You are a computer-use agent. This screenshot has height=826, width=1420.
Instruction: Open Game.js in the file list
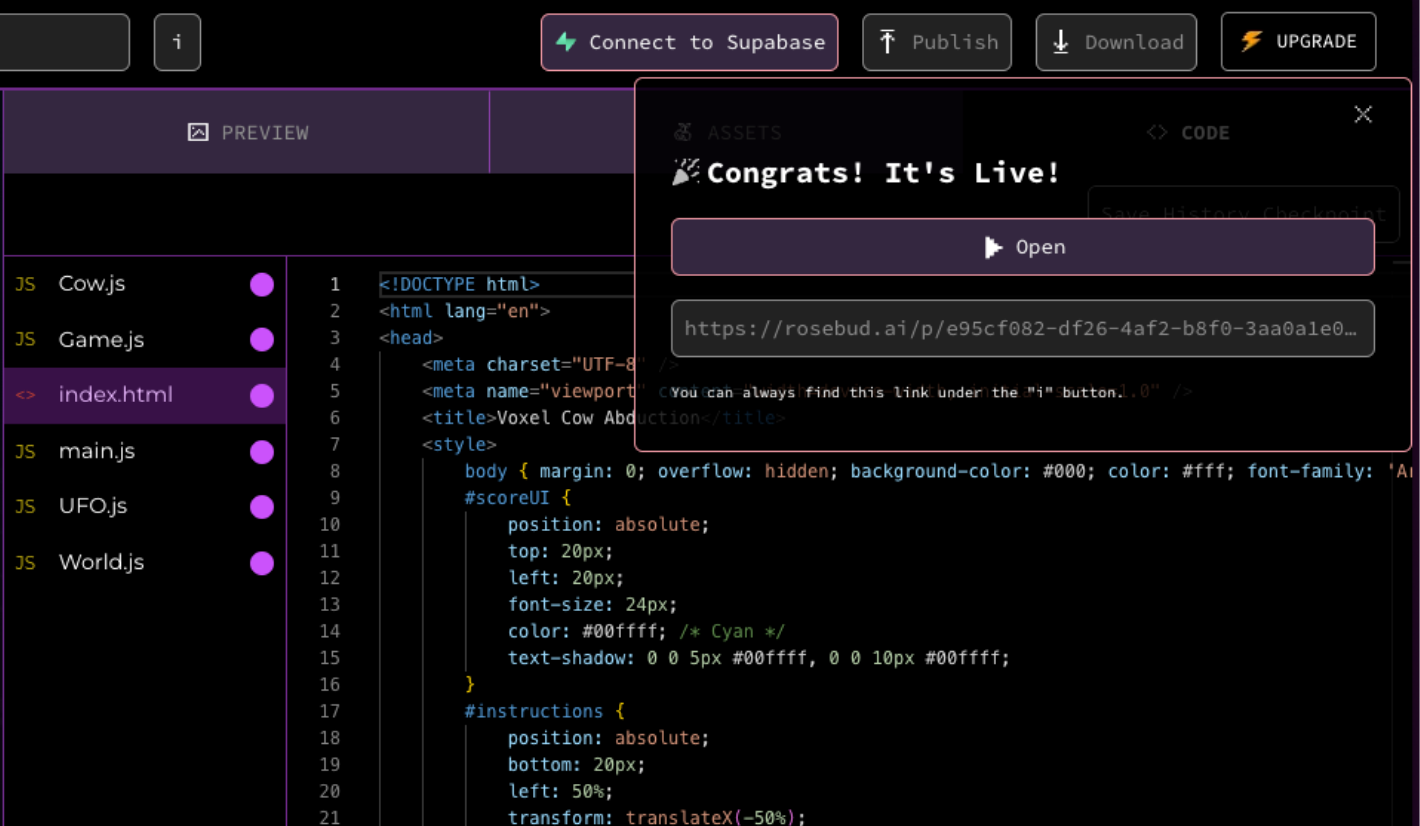[x=145, y=340]
